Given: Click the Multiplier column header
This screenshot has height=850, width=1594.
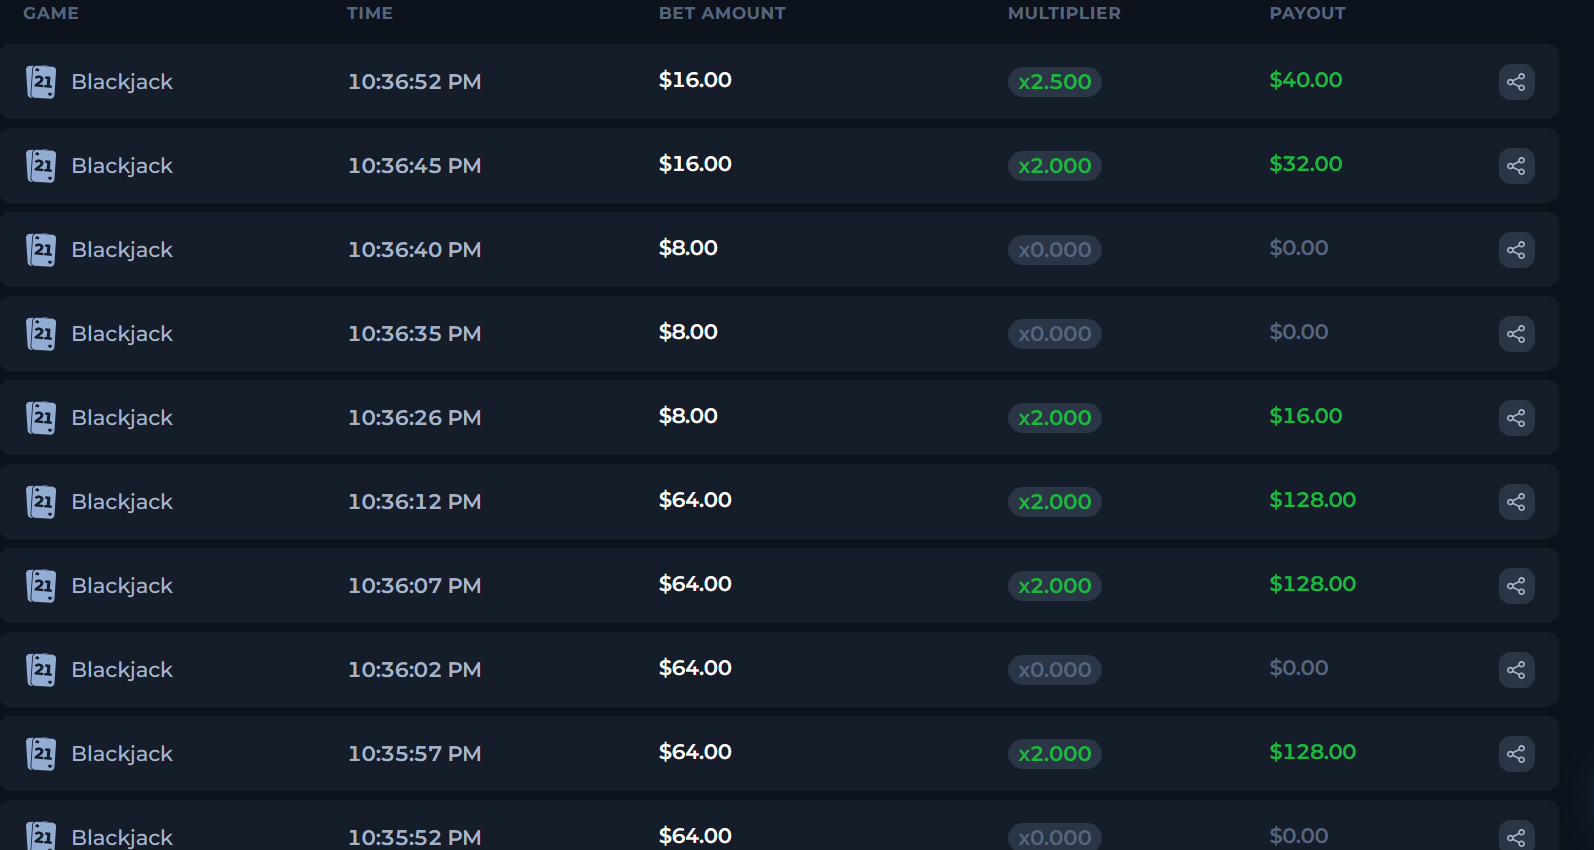Looking at the screenshot, I should (1063, 13).
